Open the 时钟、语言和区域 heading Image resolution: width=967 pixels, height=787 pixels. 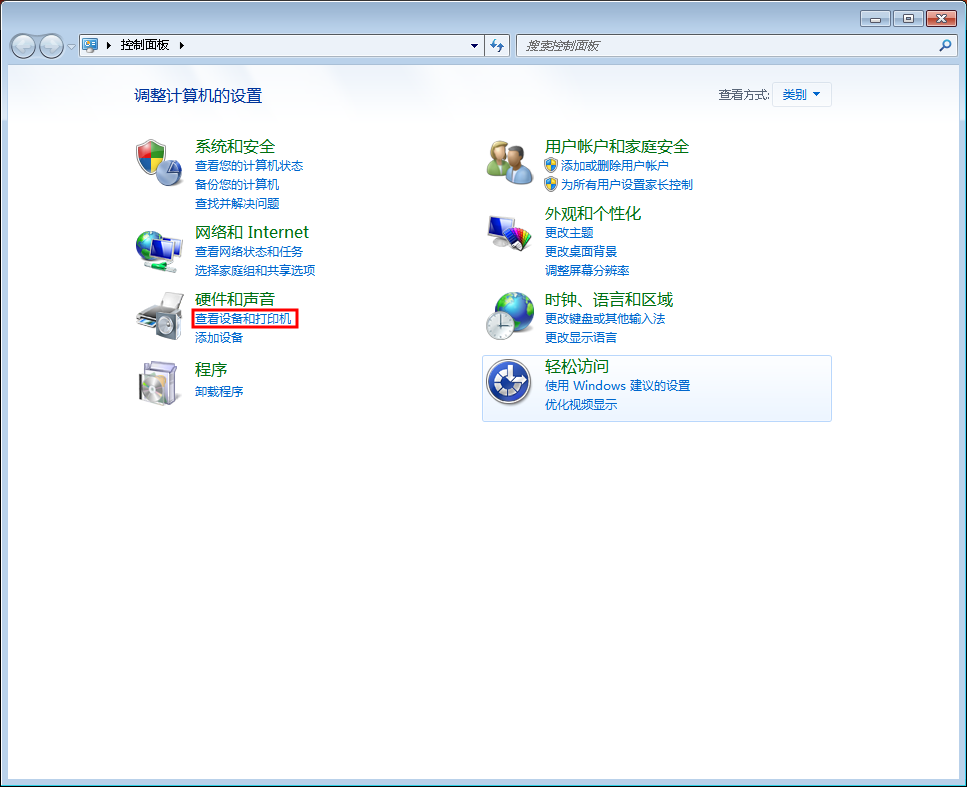[609, 300]
